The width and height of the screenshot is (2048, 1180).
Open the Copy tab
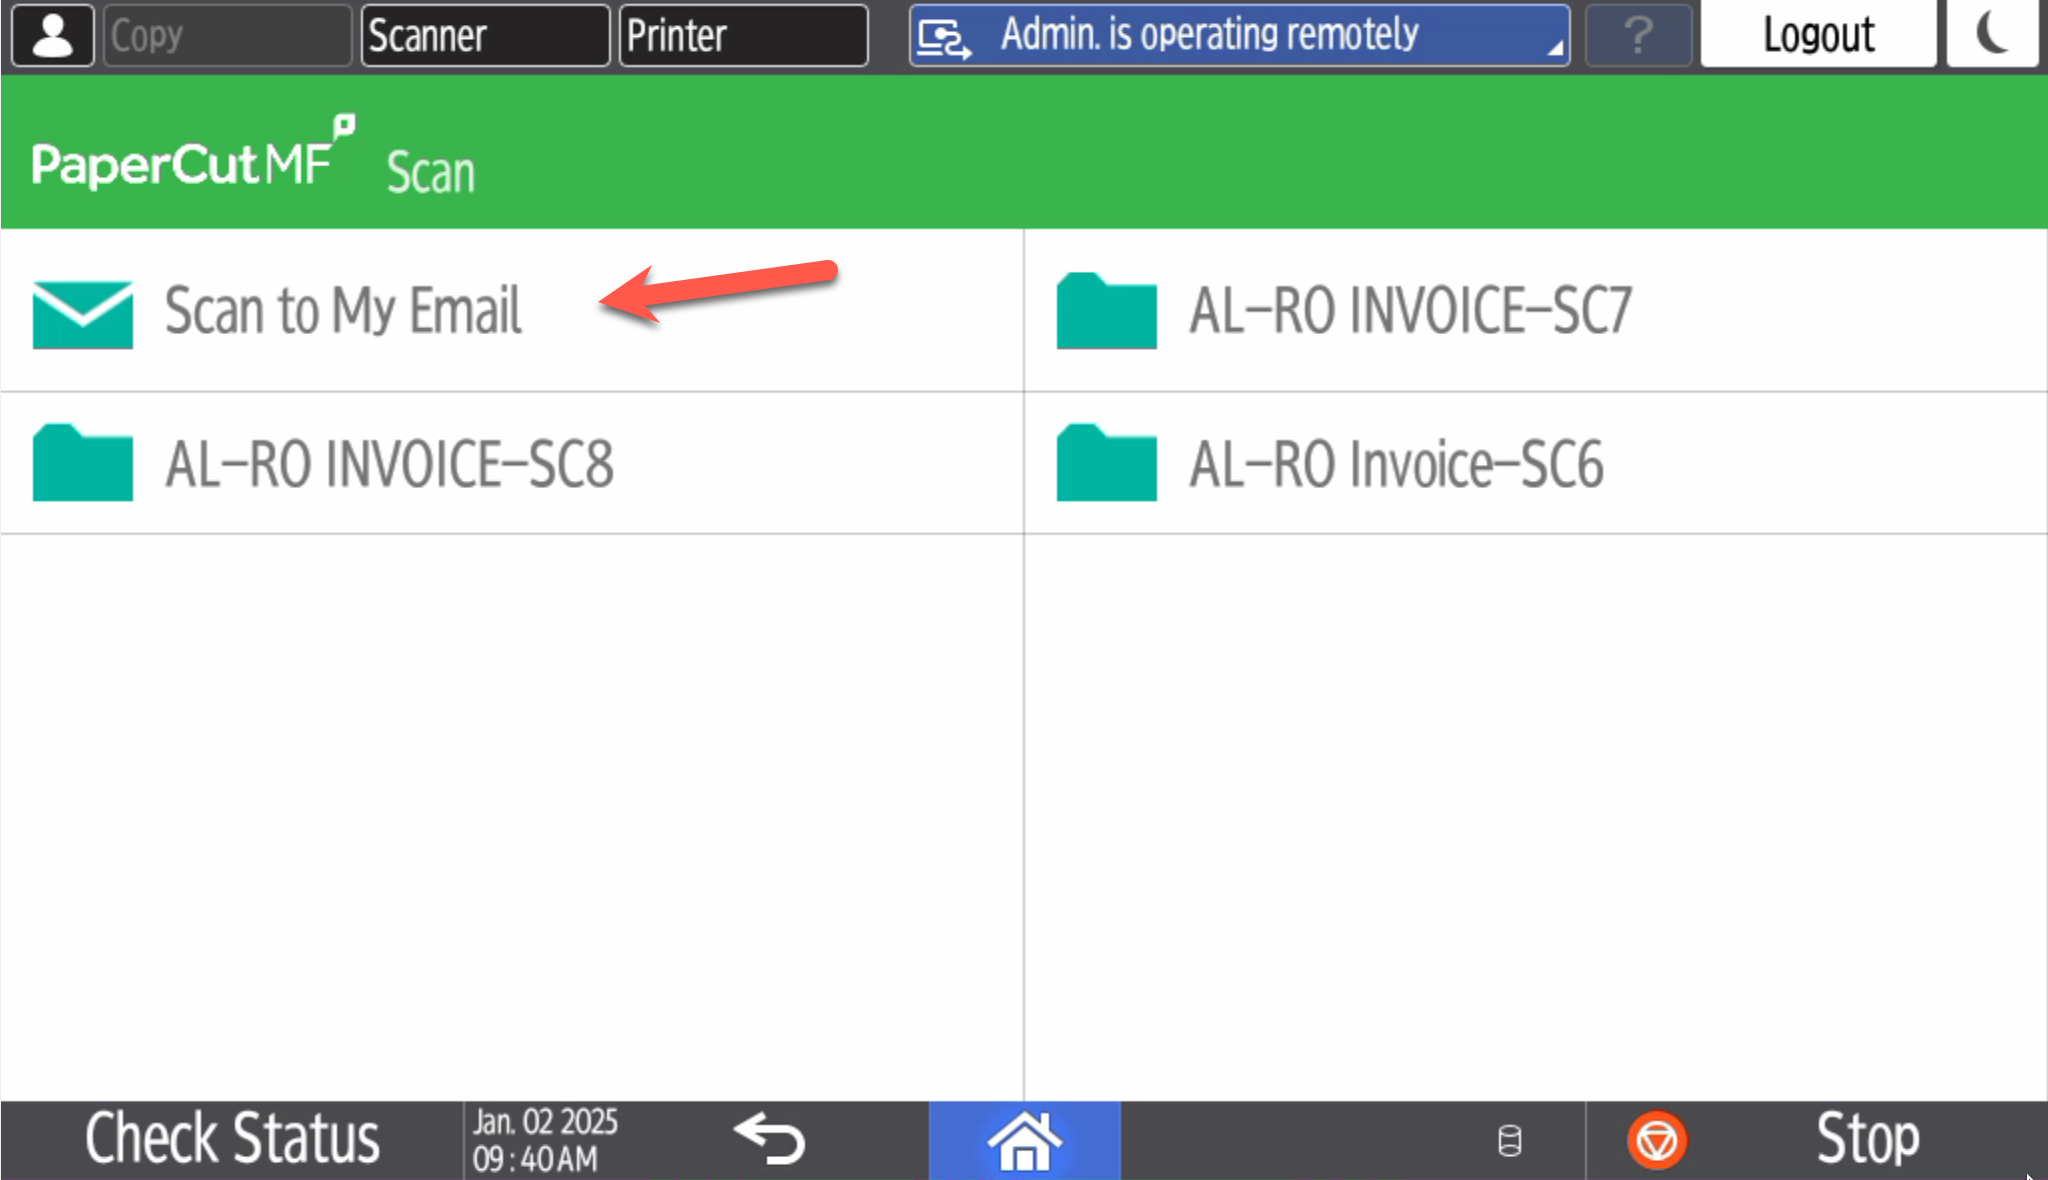[227, 36]
